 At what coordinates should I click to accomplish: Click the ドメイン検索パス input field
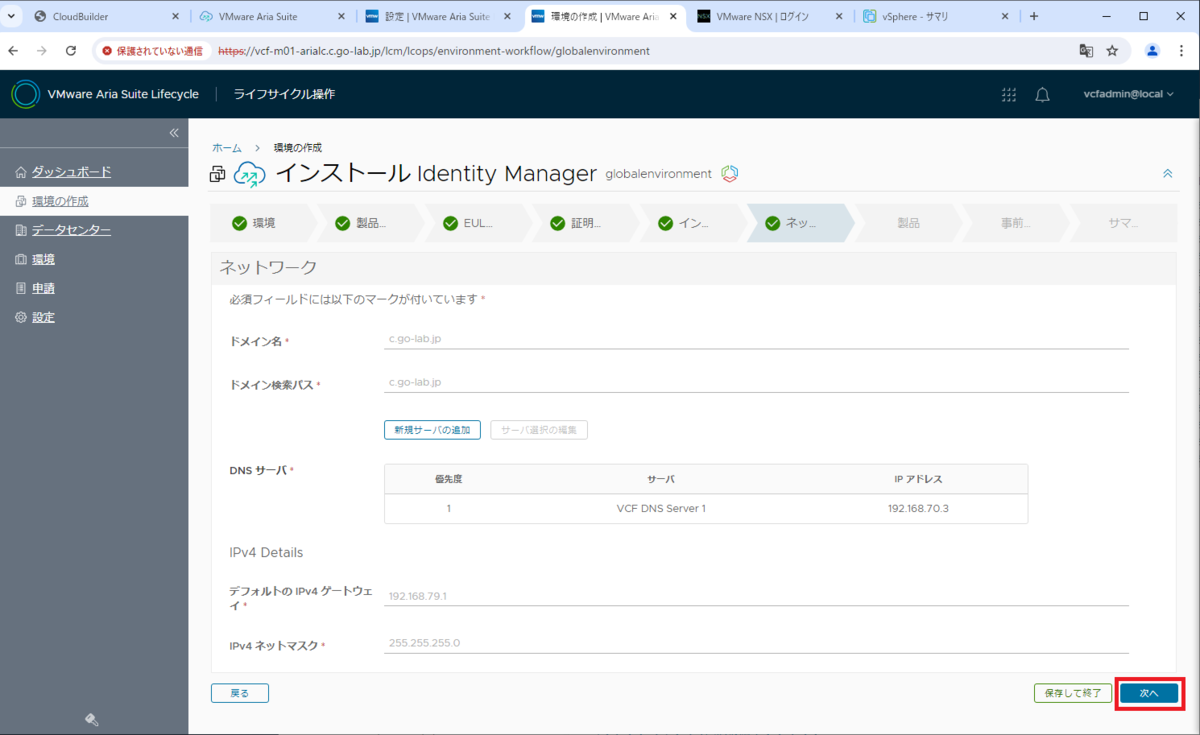[x=757, y=382]
